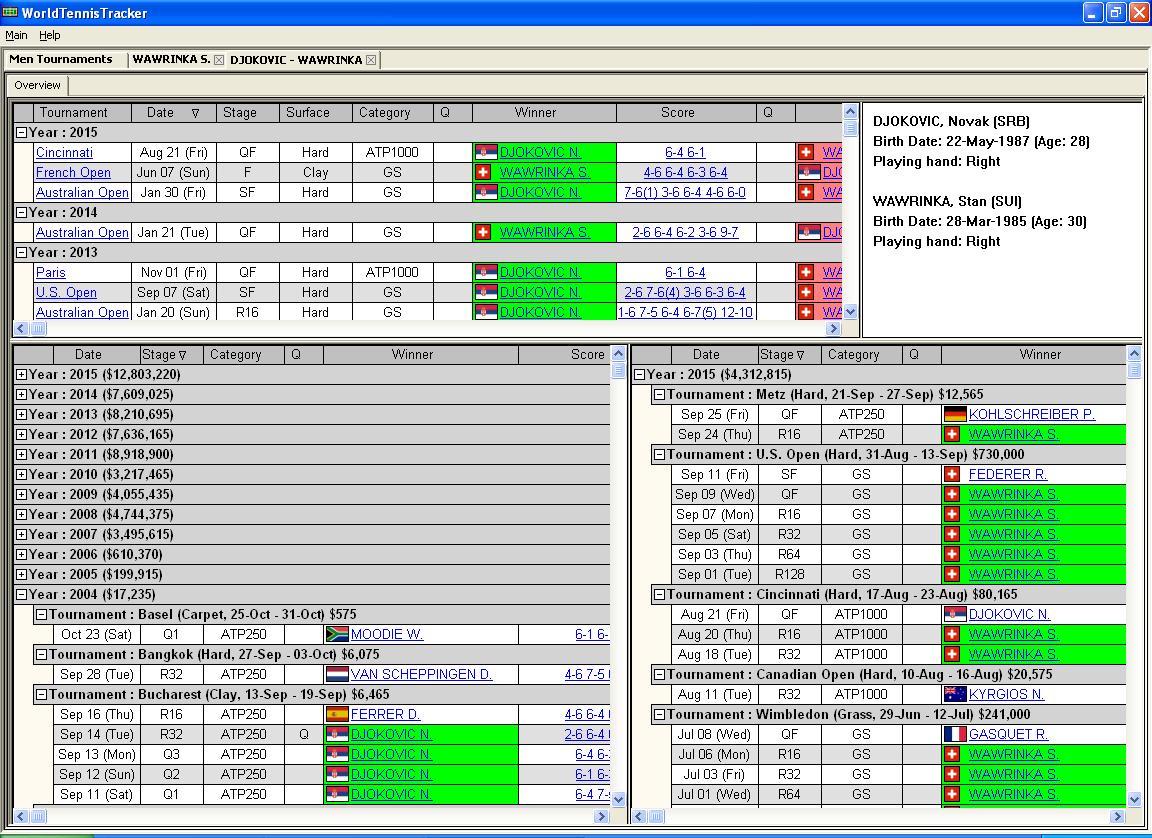Viewport: 1152px width, 838px height.
Task: Open the Help menu
Action: [49, 35]
